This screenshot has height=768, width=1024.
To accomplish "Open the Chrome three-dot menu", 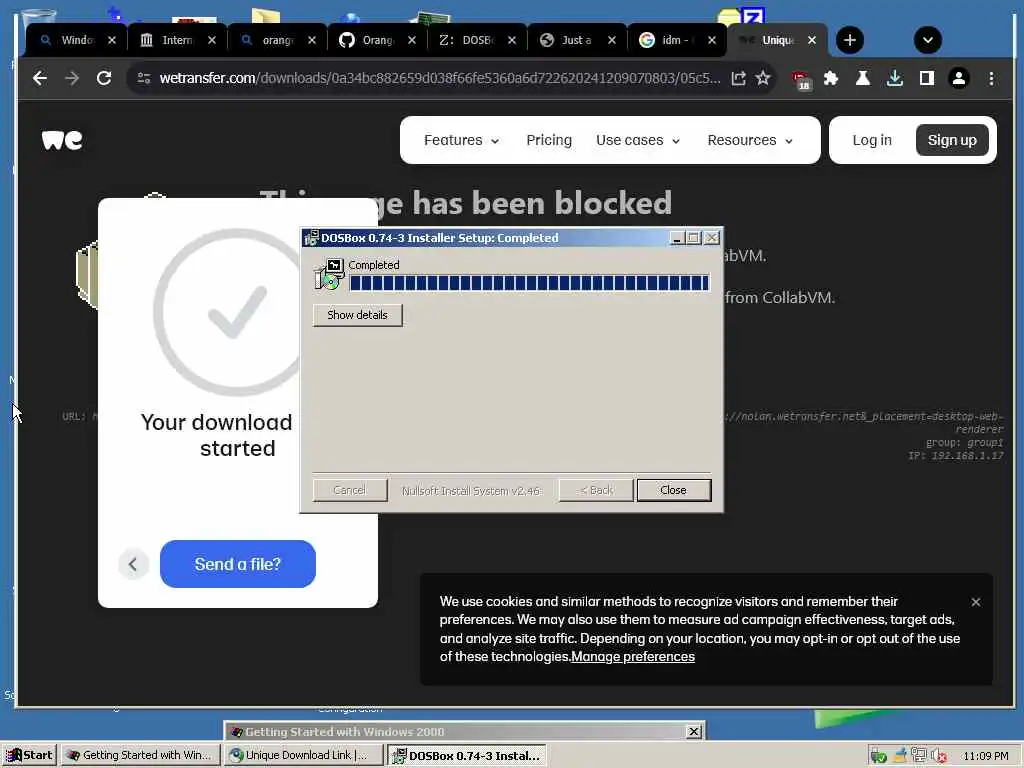I will pyautogui.click(x=991, y=78).
